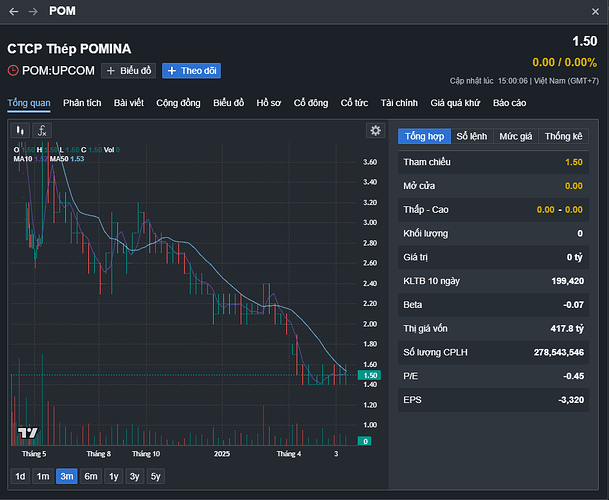Open chart type candlestick selector
609x500 pixels.
pyautogui.click(x=19, y=130)
